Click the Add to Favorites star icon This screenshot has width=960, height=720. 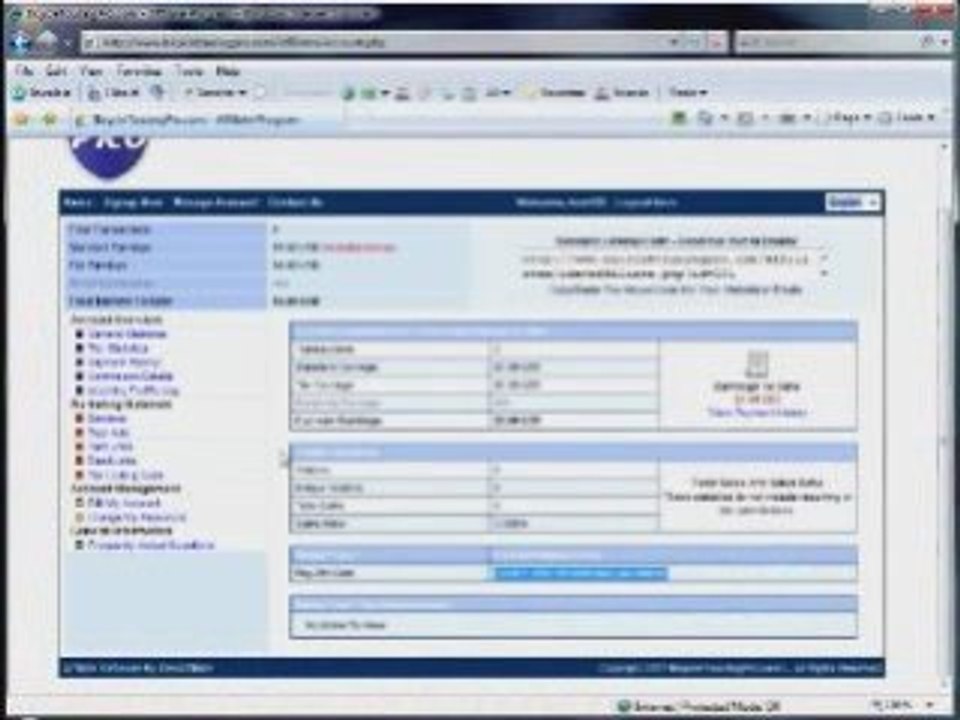[49, 119]
